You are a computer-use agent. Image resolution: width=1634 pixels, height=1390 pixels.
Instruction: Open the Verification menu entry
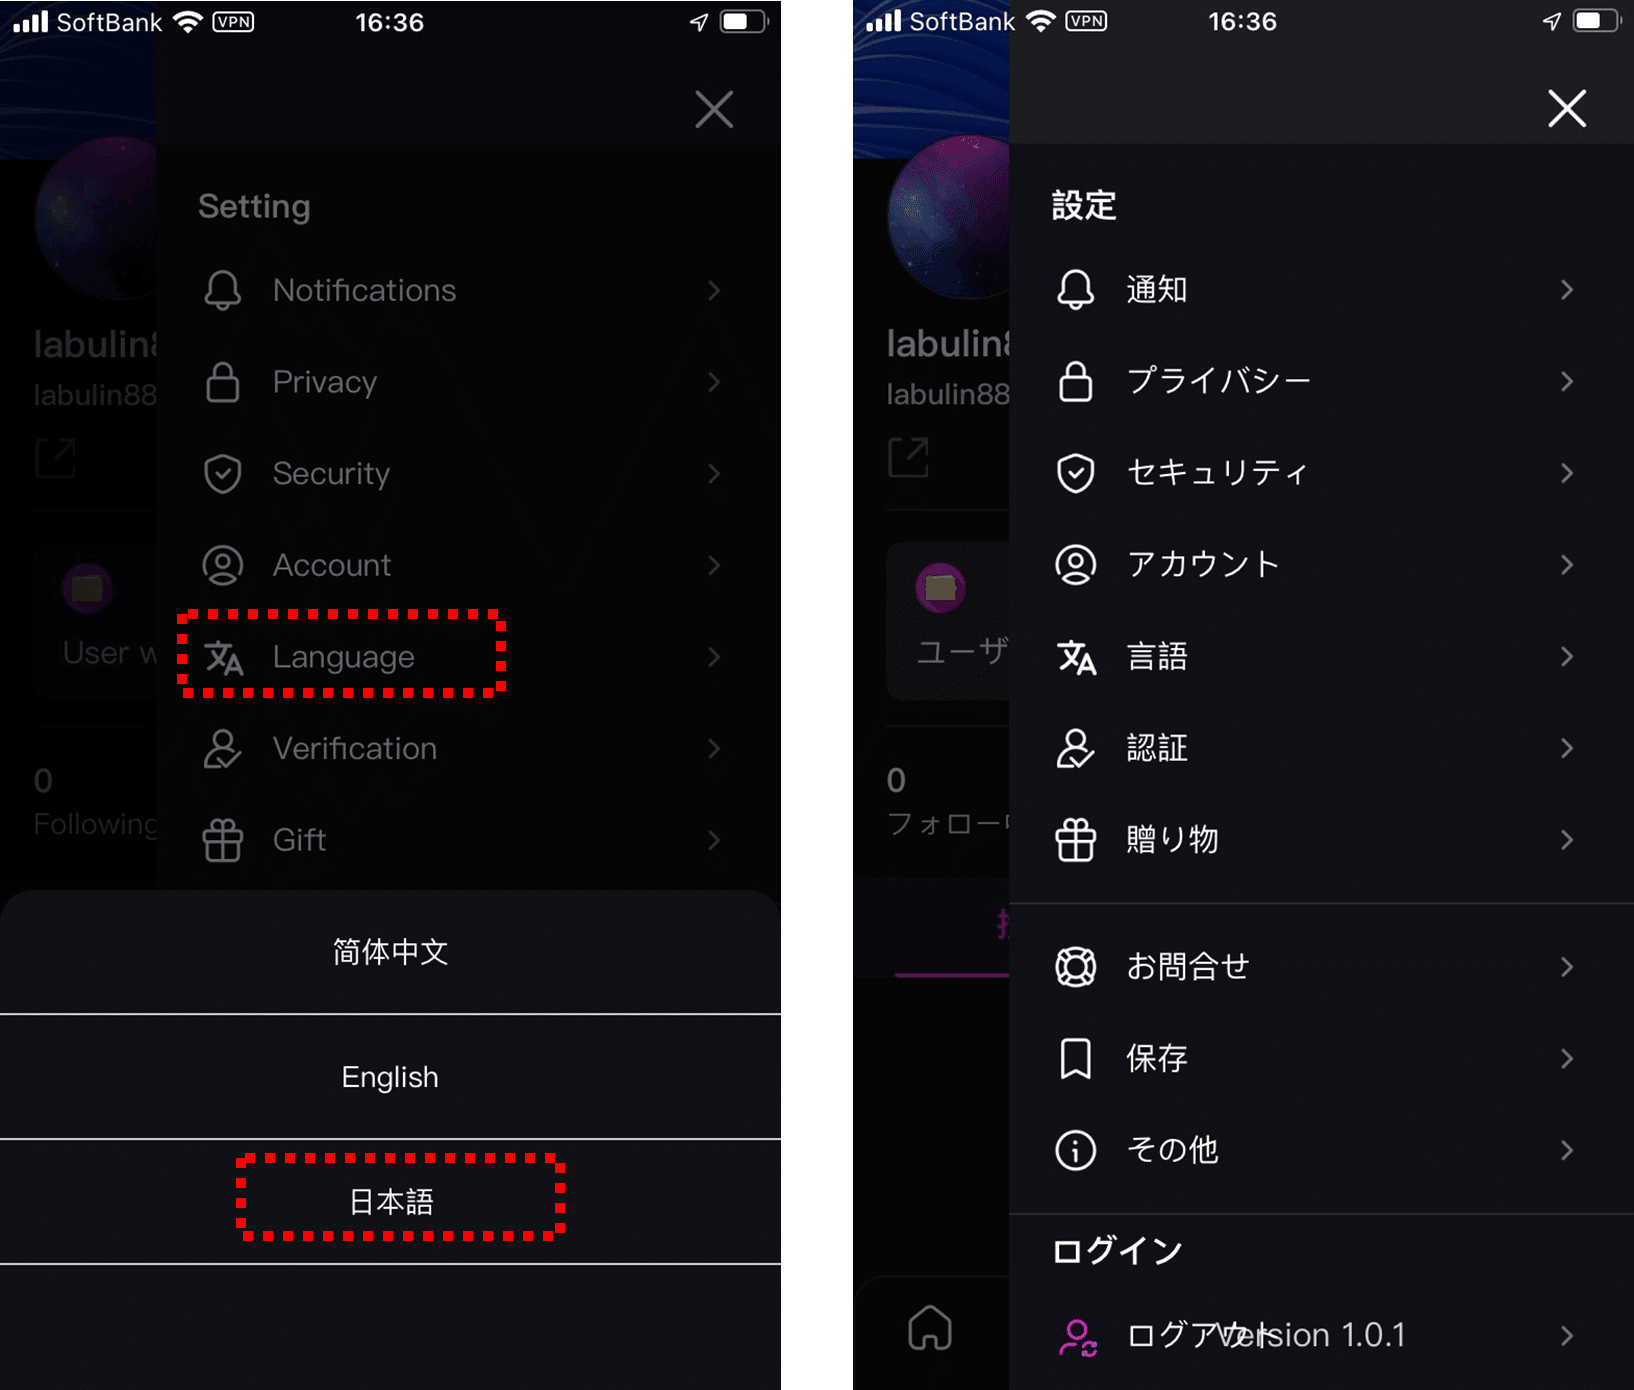pyautogui.click(x=461, y=748)
